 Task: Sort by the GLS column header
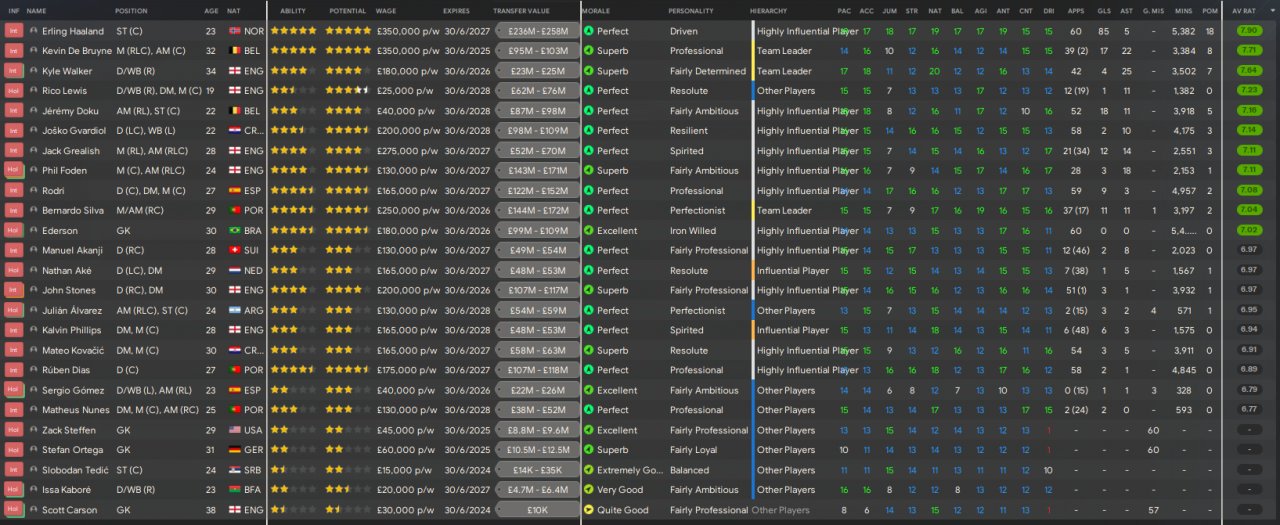[1103, 11]
